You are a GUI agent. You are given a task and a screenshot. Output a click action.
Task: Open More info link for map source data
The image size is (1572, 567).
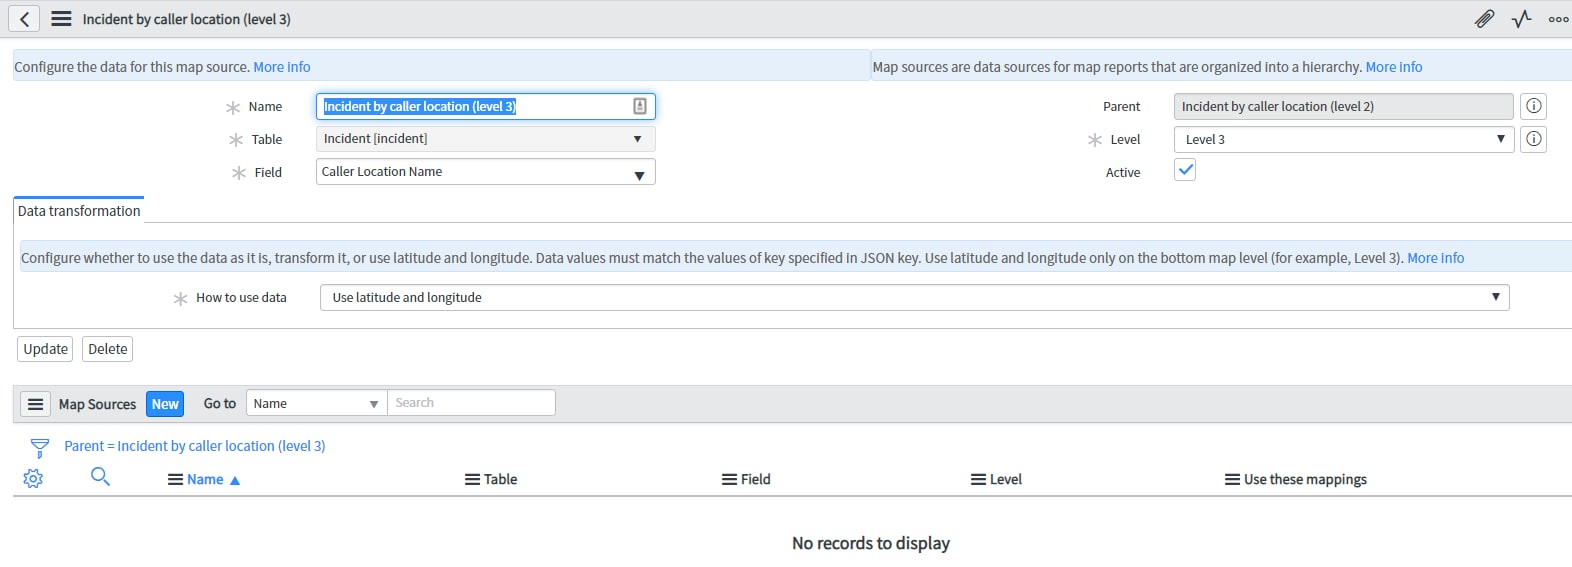(282, 67)
